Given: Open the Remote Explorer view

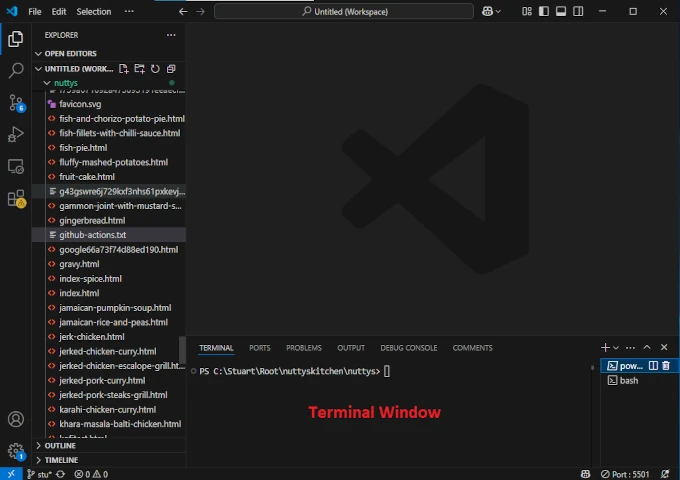Looking at the screenshot, I should pos(16,167).
